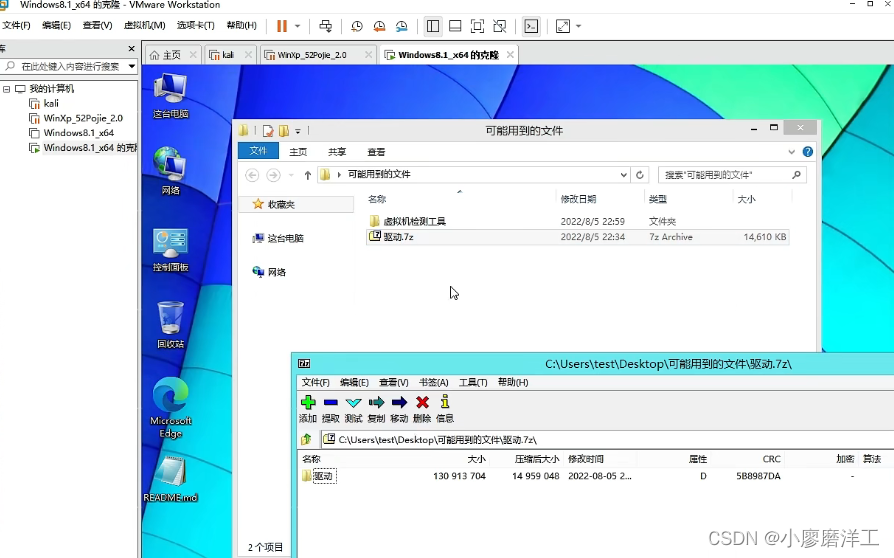Take a snapshot with the clock icon
The image size is (894, 558).
click(x=357, y=26)
